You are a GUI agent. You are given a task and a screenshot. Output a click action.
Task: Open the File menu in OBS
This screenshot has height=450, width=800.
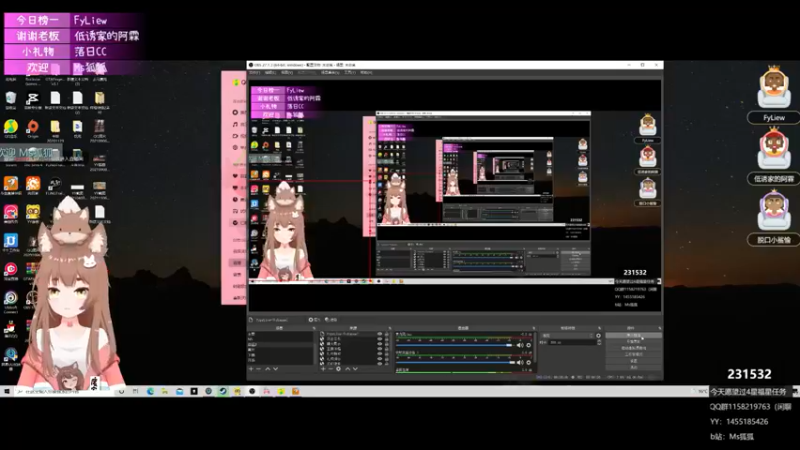(x=254, y=72)
